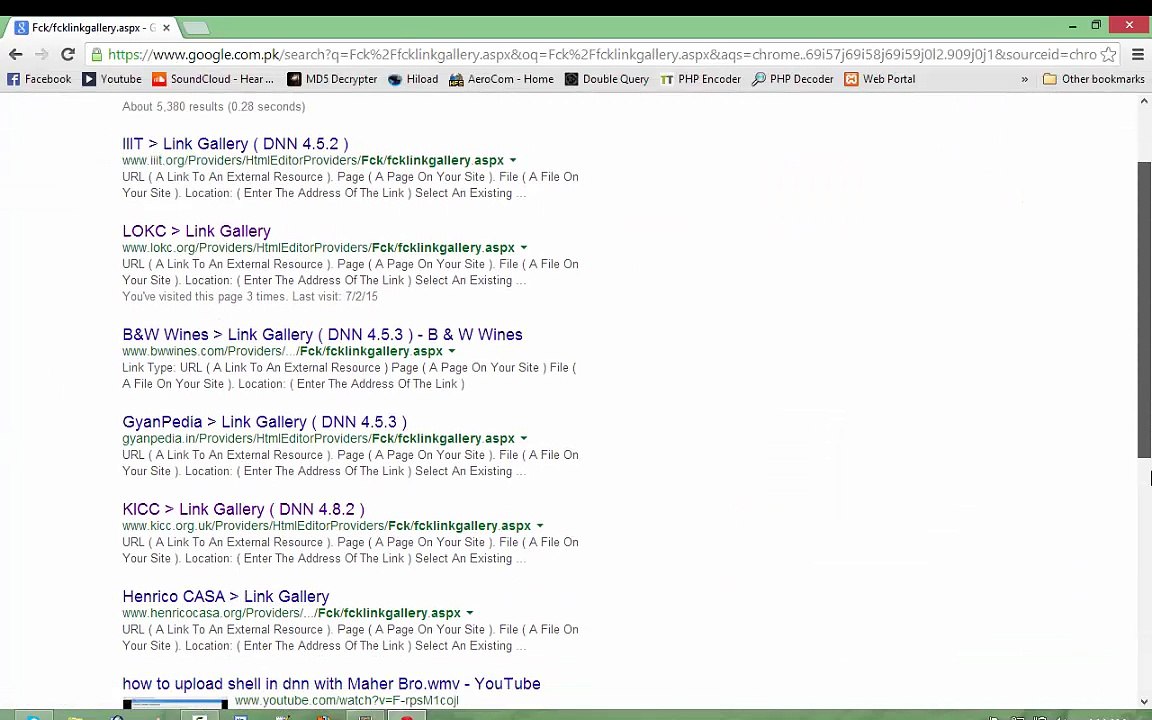Expand dropdown arrow beside www.iiit.org URL
This screenshot has height=720, width=1152.
pyautogui.click(x=513, y=160)
